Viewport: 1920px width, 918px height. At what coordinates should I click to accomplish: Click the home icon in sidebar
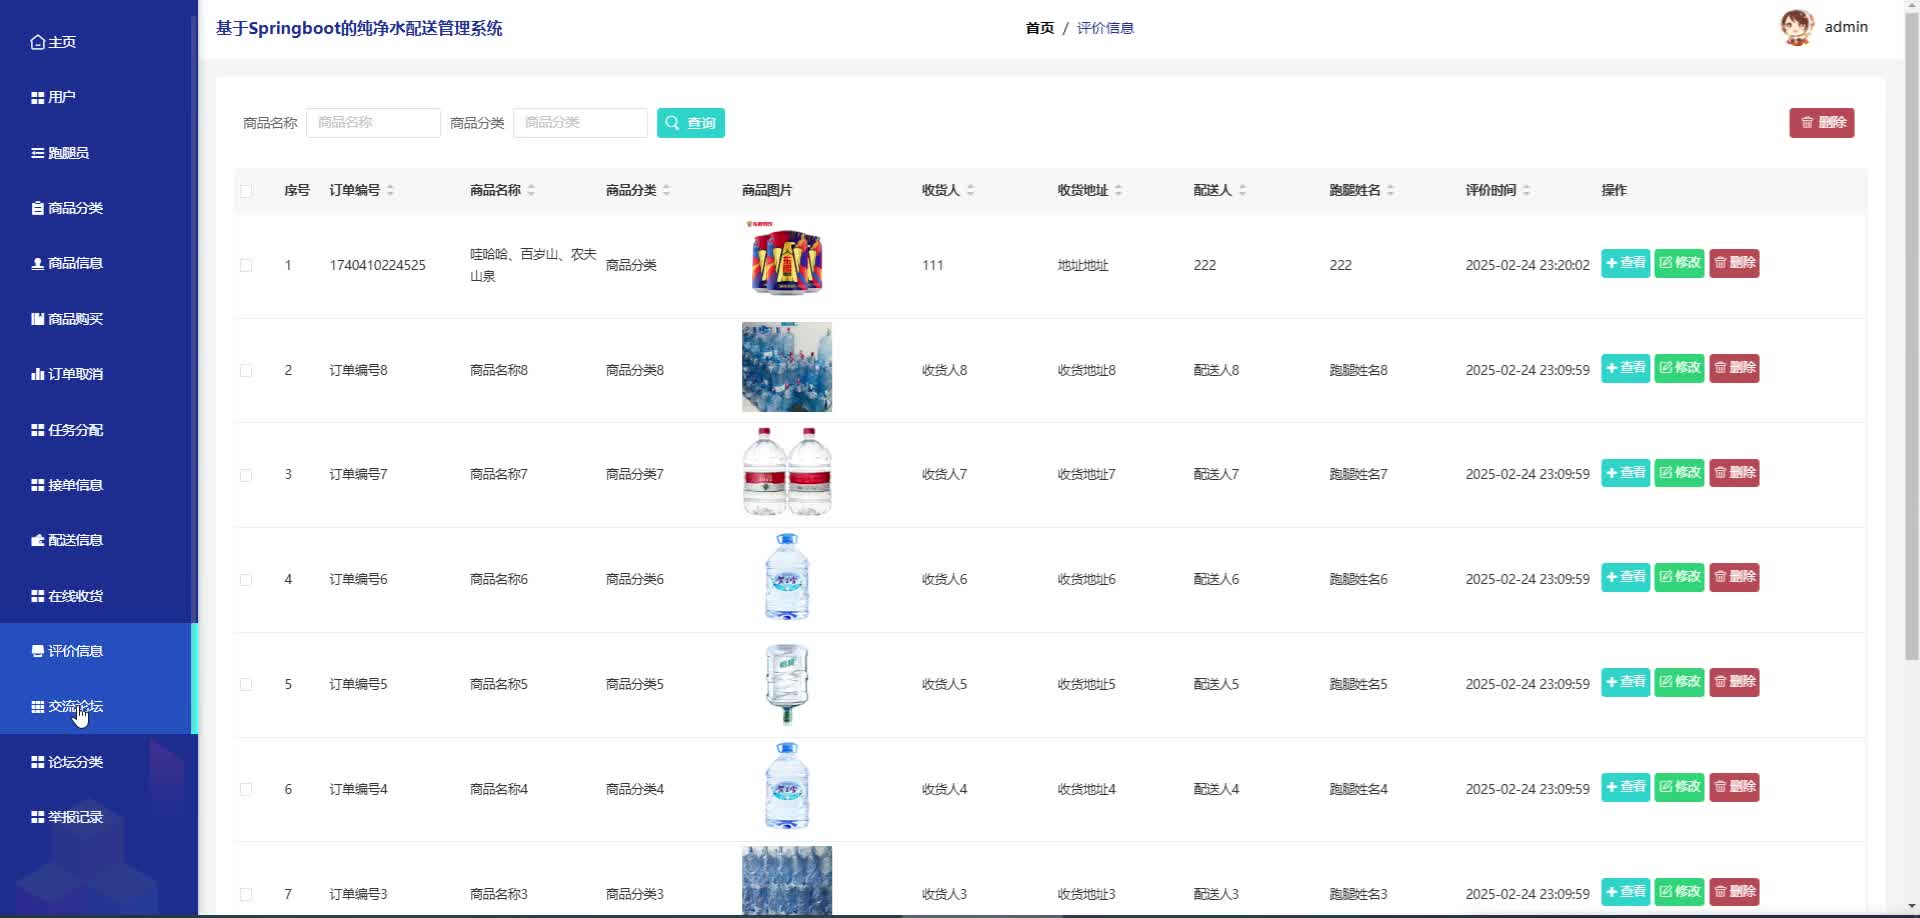tap(37, 42)
